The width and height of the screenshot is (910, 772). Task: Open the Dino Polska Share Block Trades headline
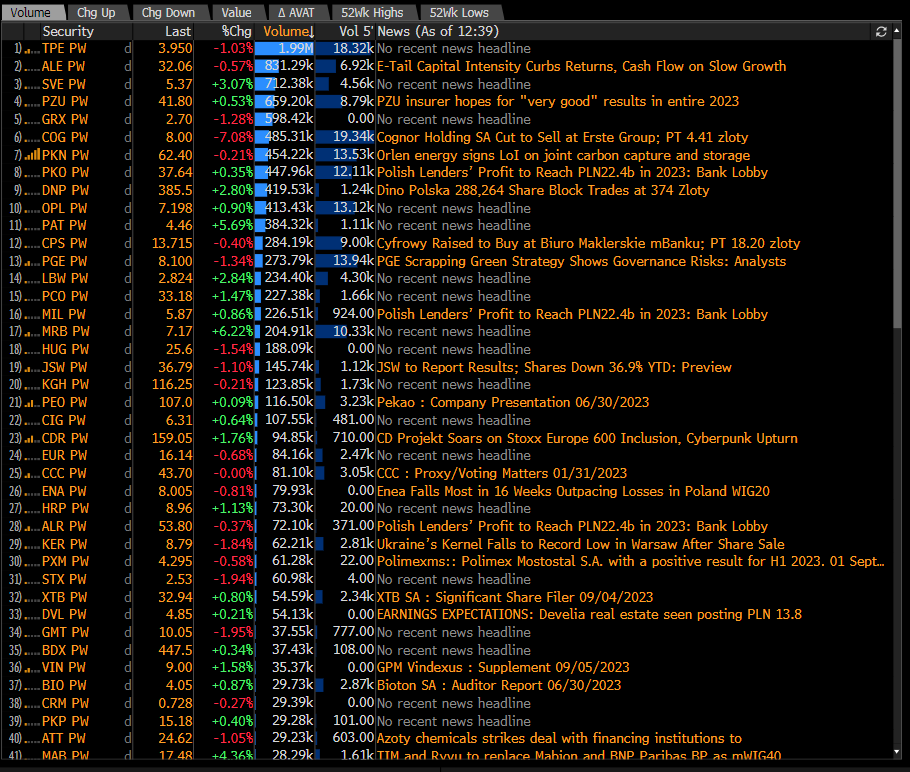pyautogui.click(x=543, y=190)
